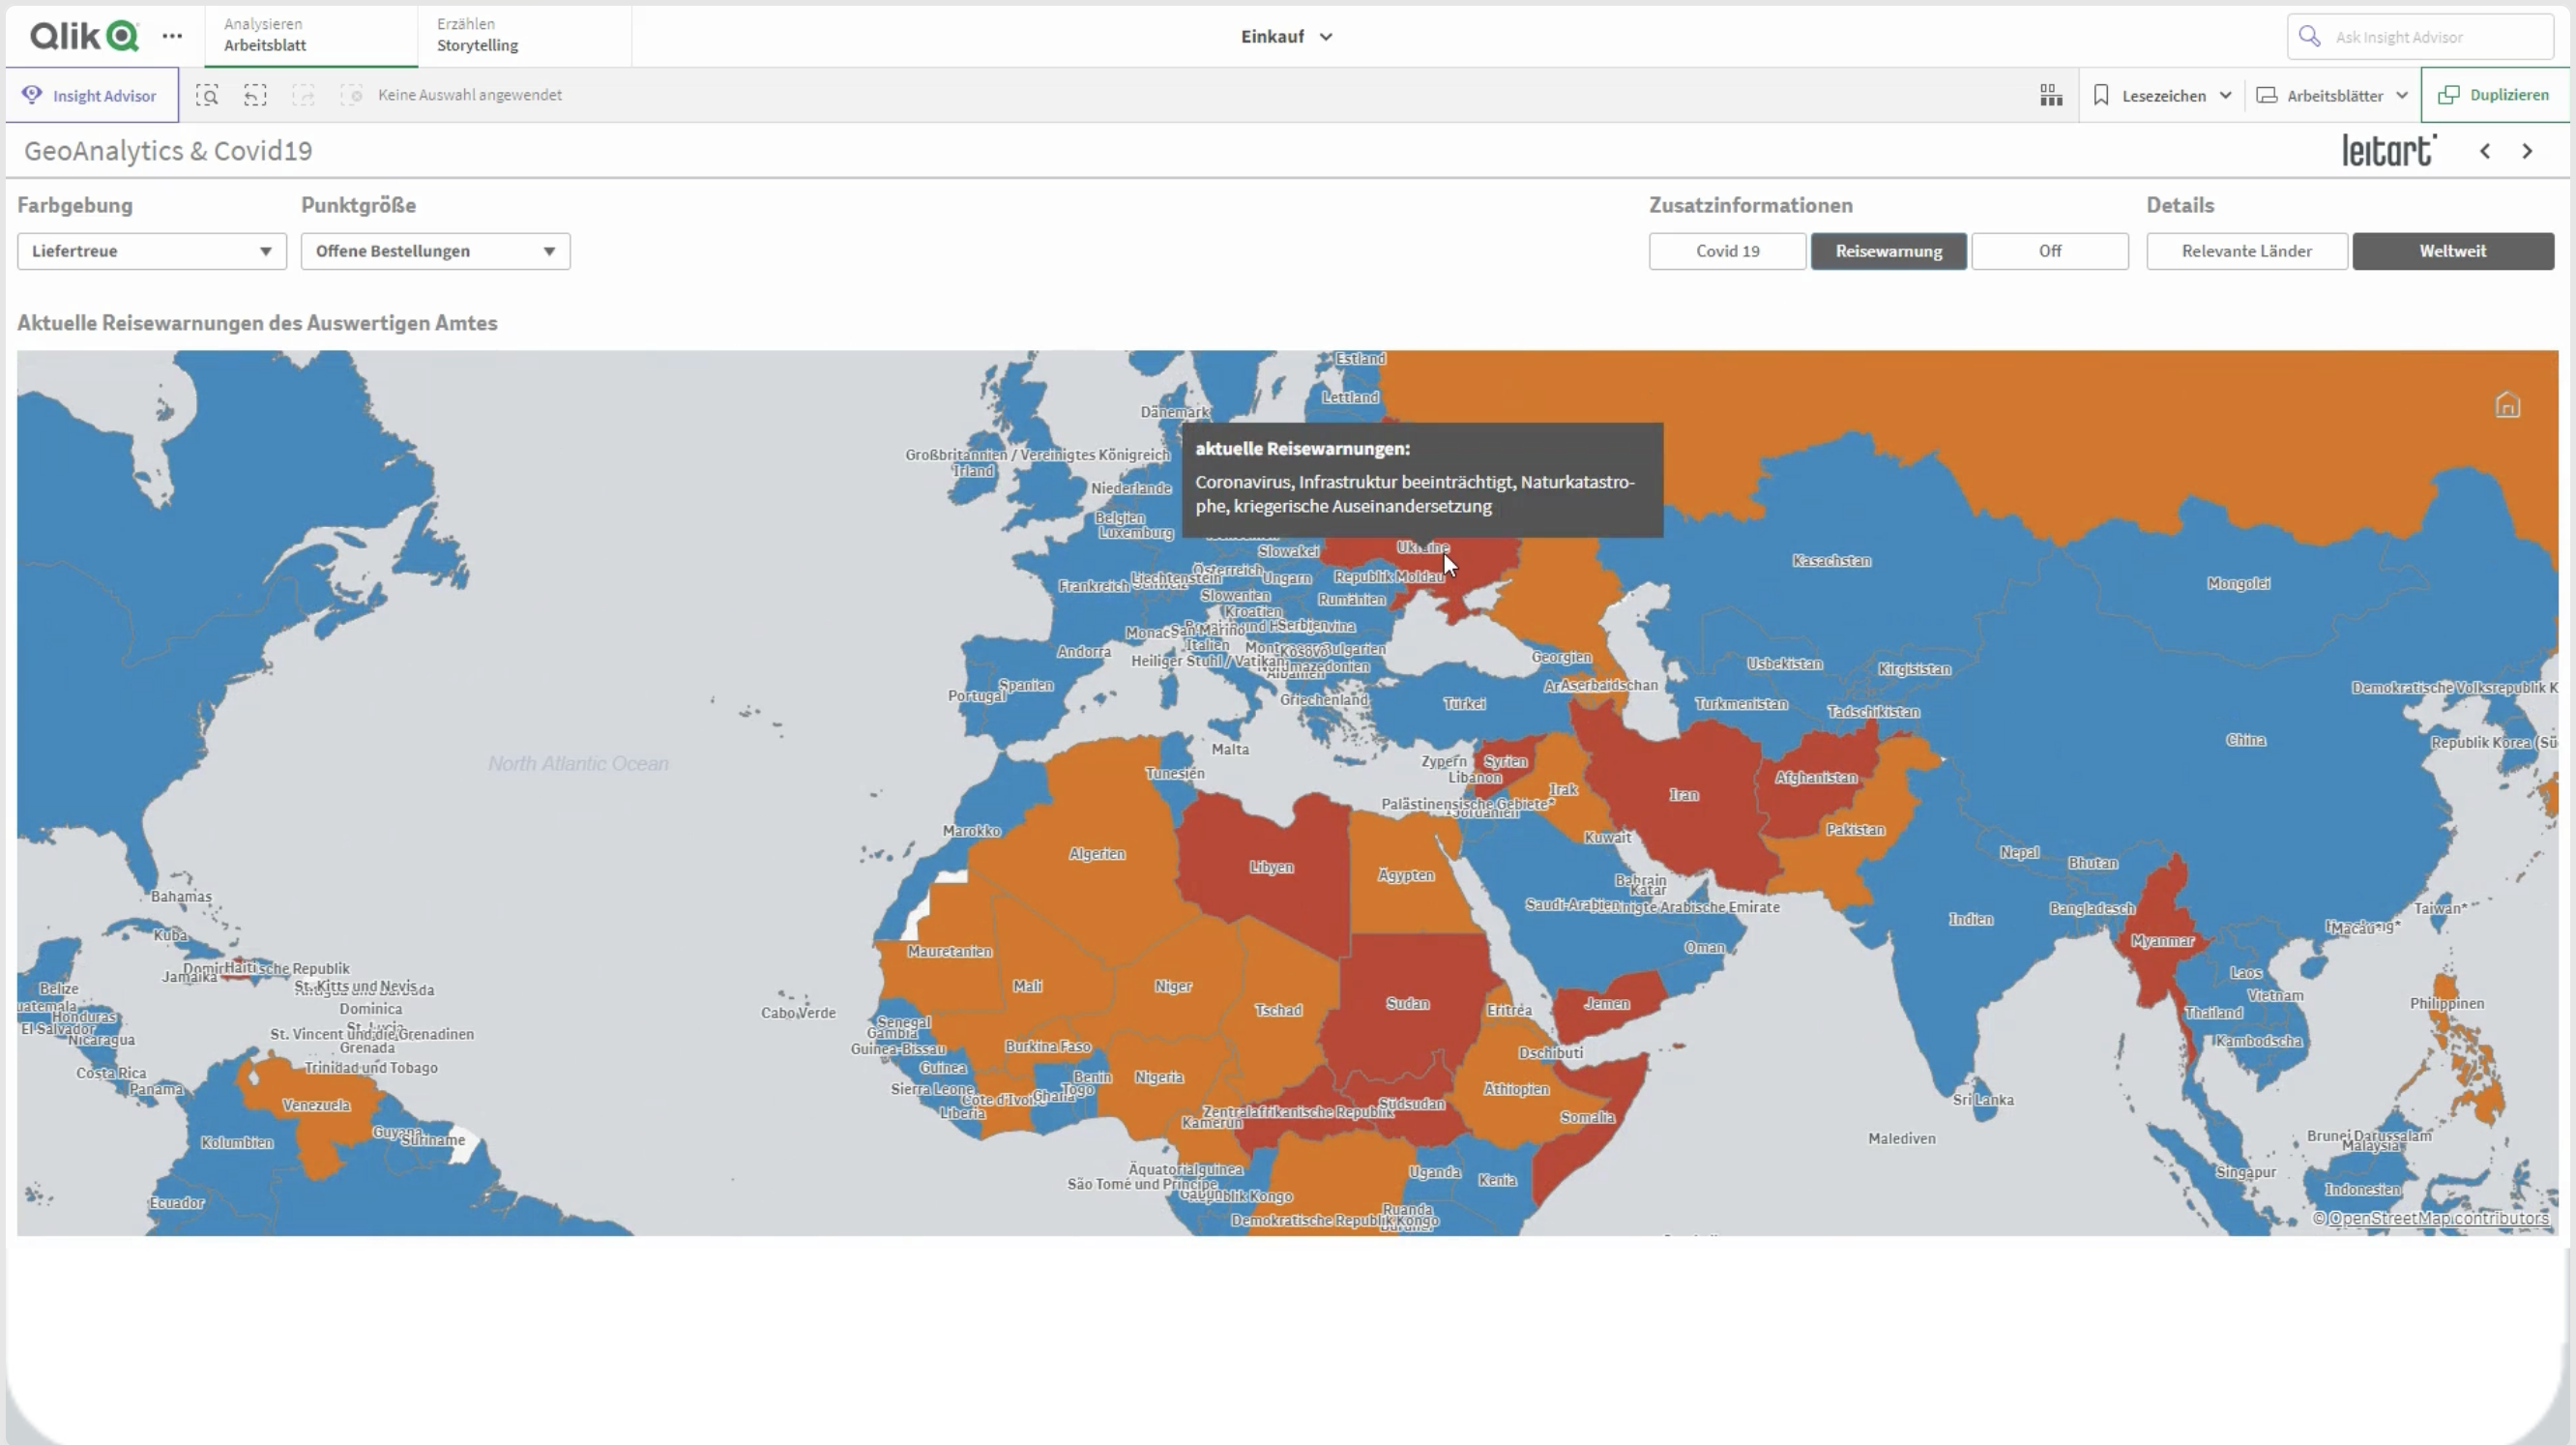Open the Insight Advisor panel
The height and width of the screenshot is (1445, 2576).
[91, 95]
